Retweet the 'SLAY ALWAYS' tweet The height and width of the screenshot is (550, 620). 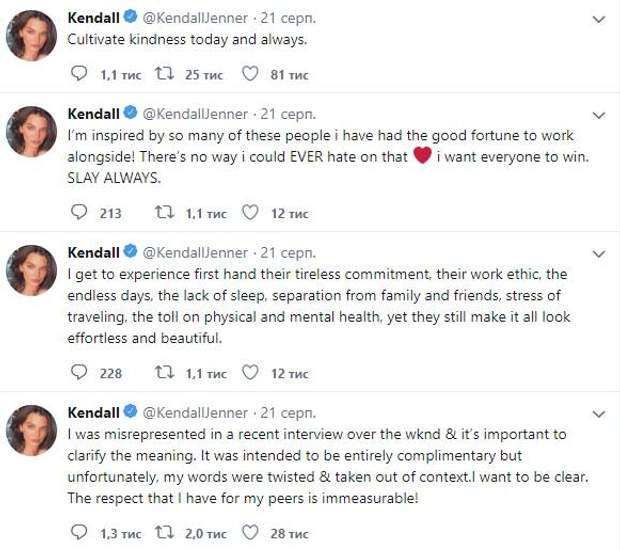point(164,212)
